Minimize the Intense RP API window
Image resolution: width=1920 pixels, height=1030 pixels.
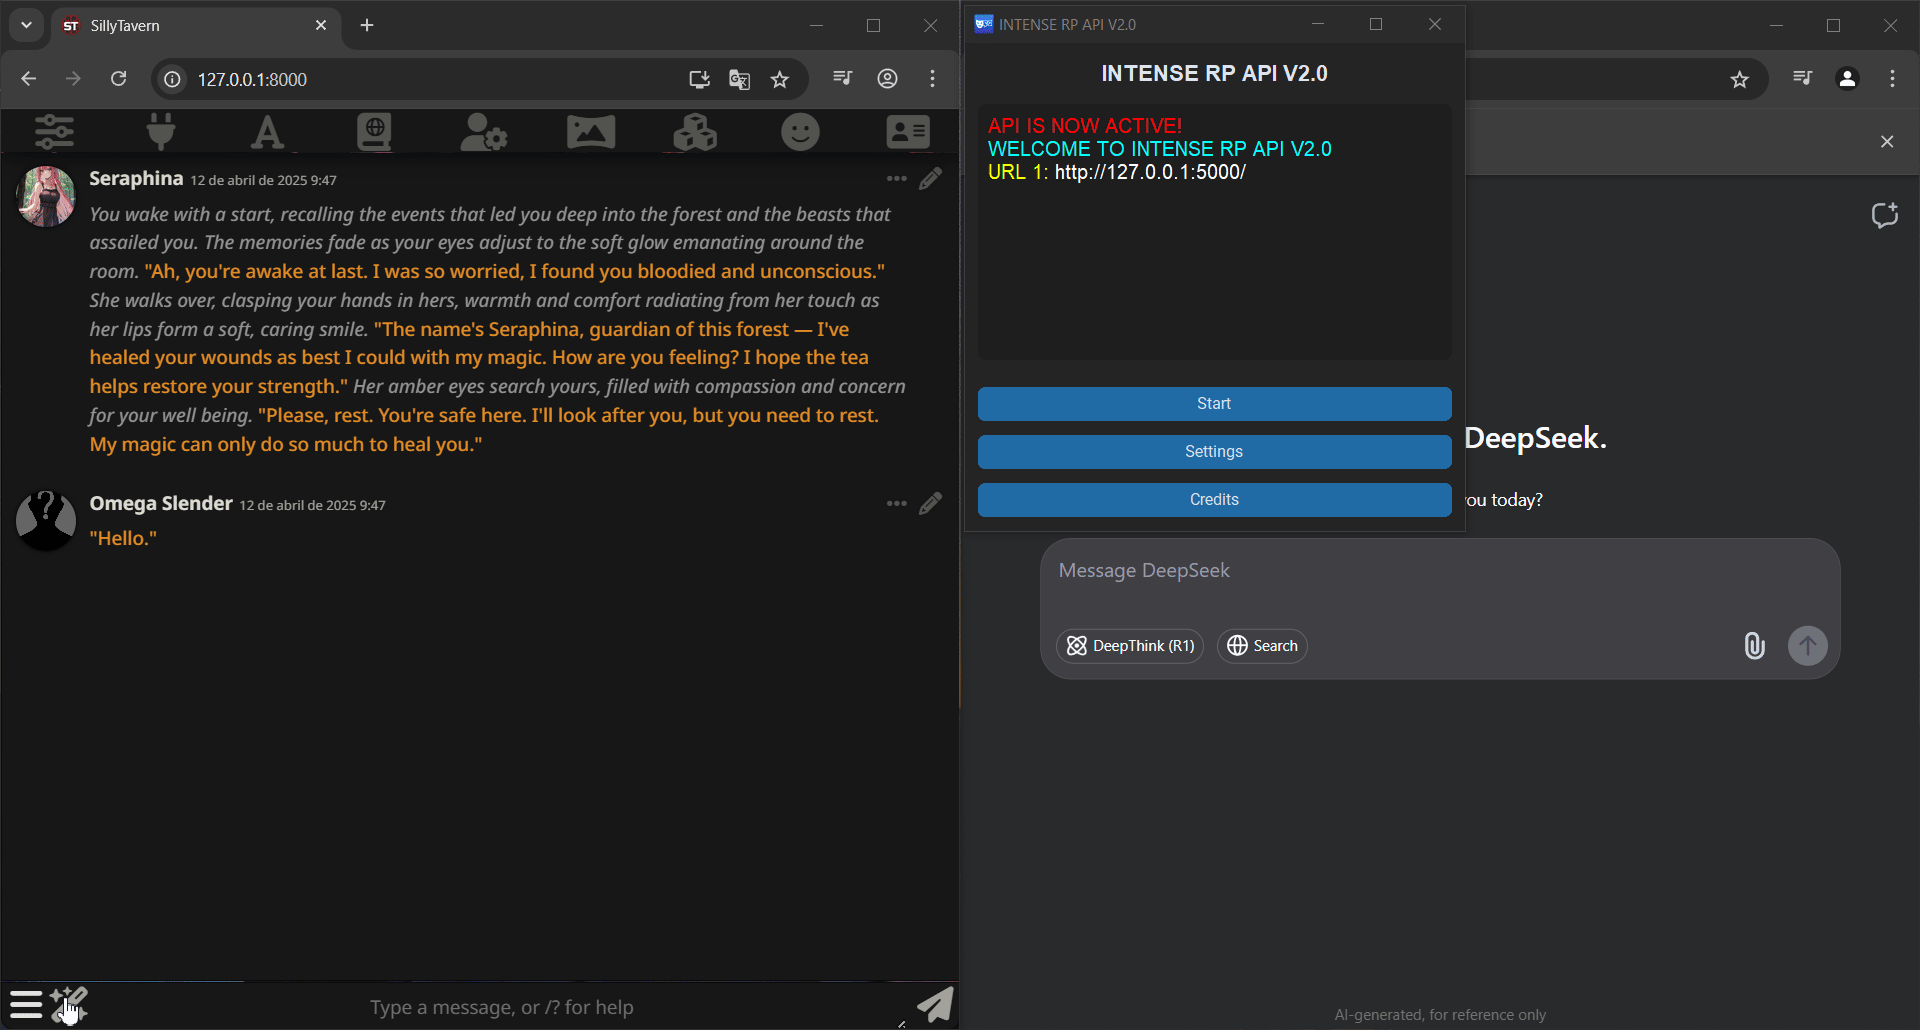pyautogui.click(x=1318, y=24)
